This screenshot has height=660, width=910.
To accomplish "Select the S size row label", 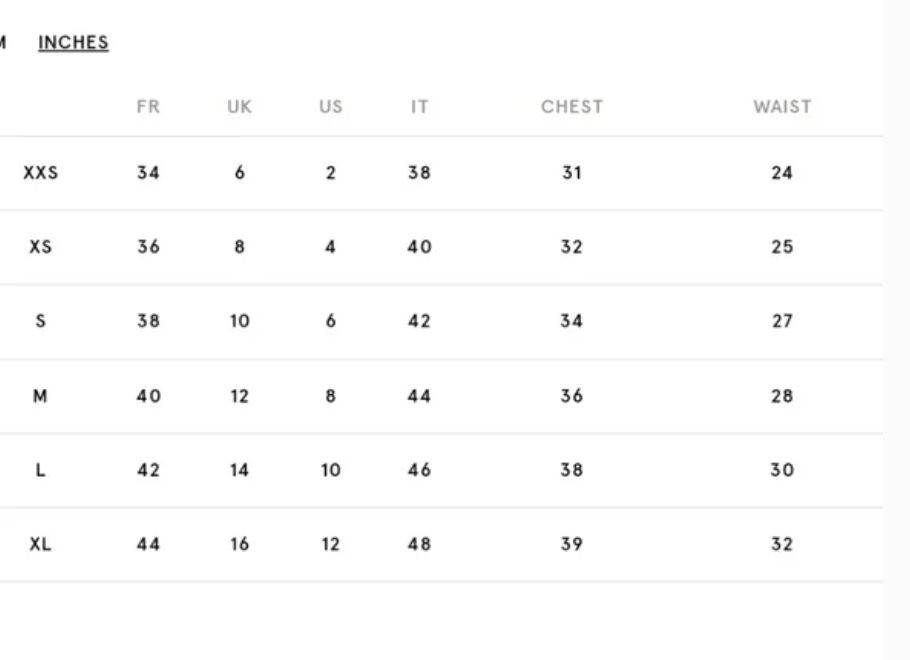I will coord(41,321).
